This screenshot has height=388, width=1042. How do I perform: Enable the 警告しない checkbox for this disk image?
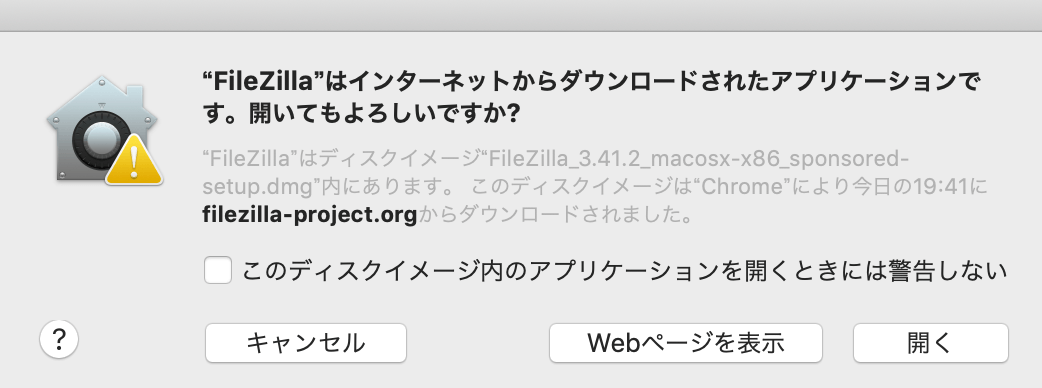click(218, 270)
